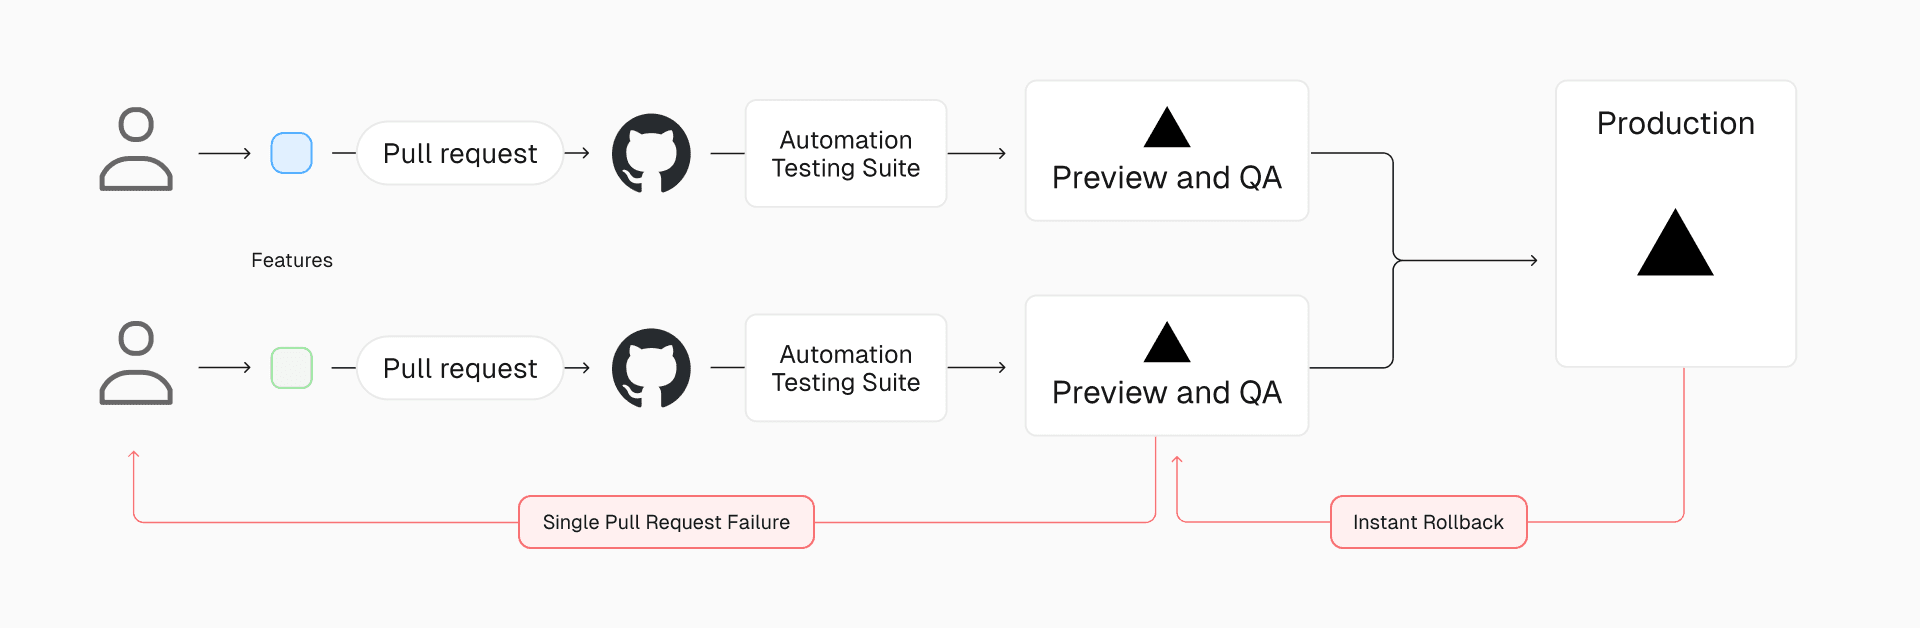This screenshot has height=628, width=1920.
Task: Click the bottom user person icon
Action: 136,363
